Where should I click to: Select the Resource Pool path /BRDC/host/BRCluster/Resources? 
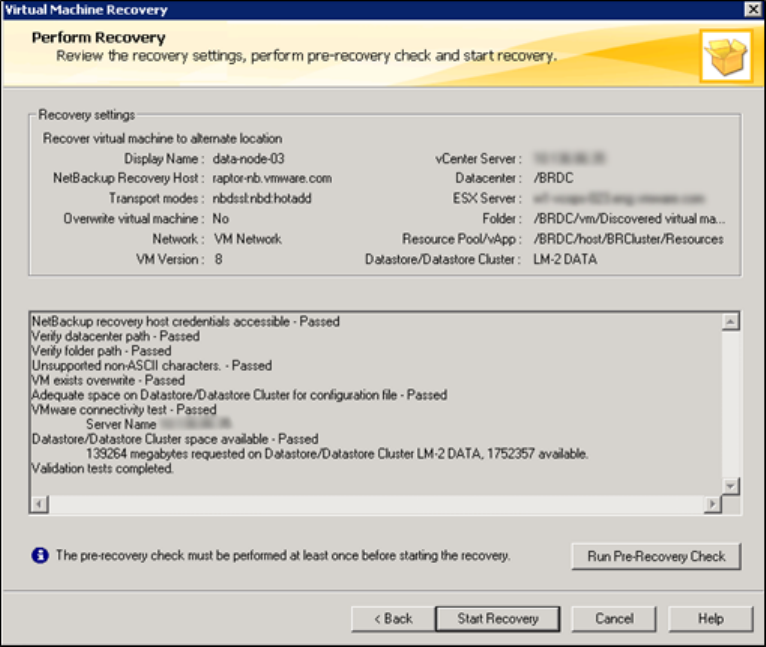[x=628, y=239]
